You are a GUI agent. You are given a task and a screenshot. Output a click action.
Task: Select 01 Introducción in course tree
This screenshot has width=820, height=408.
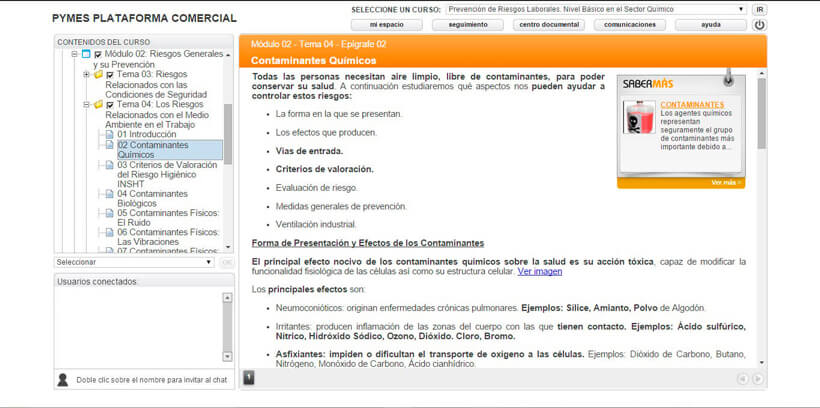[x=146, y=134]
